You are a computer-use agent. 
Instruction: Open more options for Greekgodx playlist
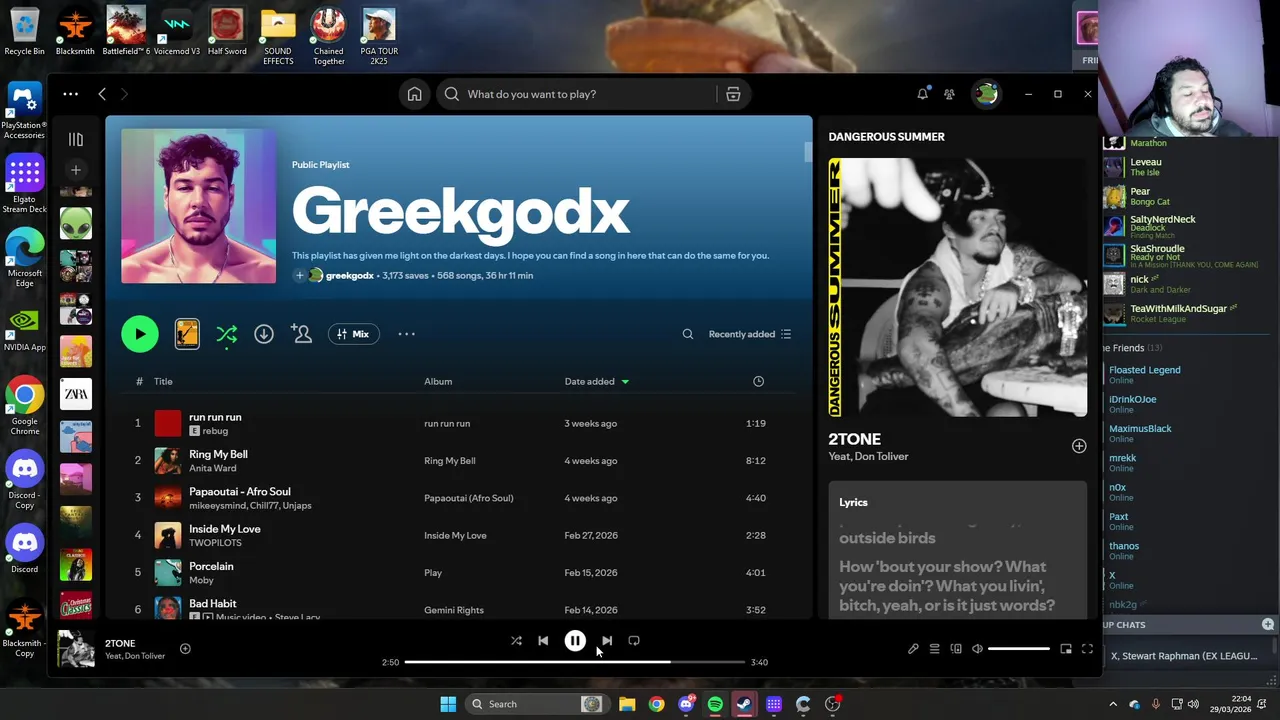click(x=406, y=334)
